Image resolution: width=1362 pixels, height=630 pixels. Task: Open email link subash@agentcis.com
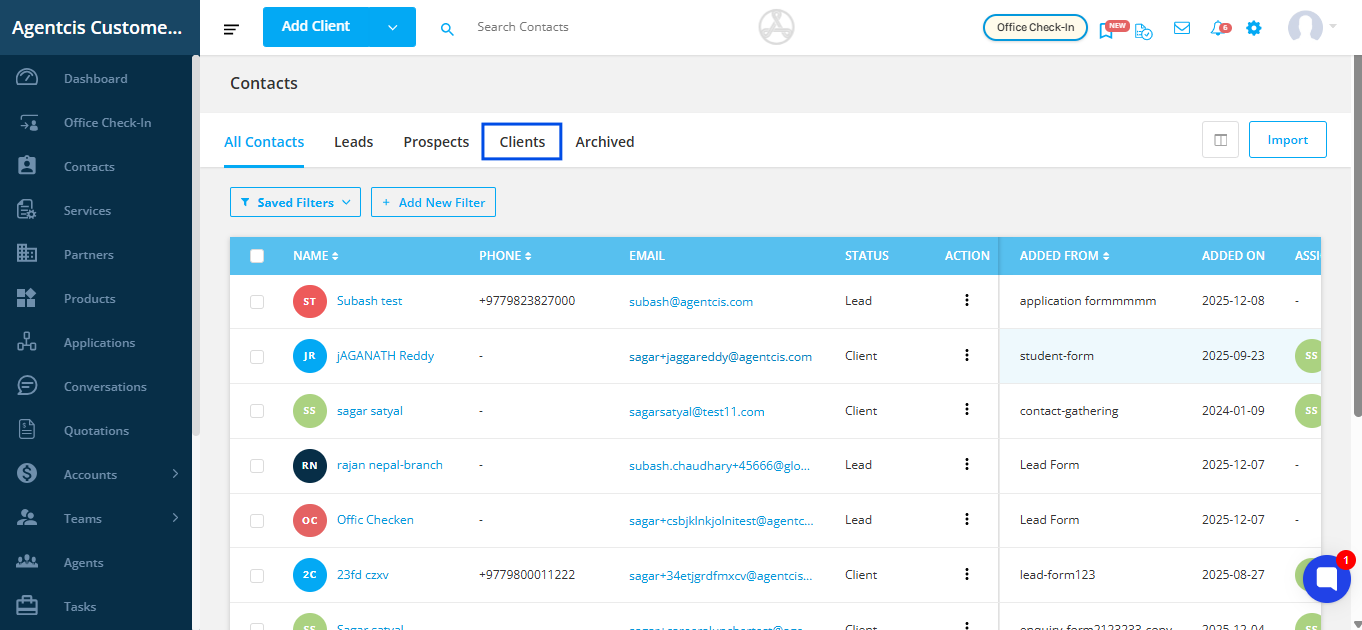(x=691, y=301)
